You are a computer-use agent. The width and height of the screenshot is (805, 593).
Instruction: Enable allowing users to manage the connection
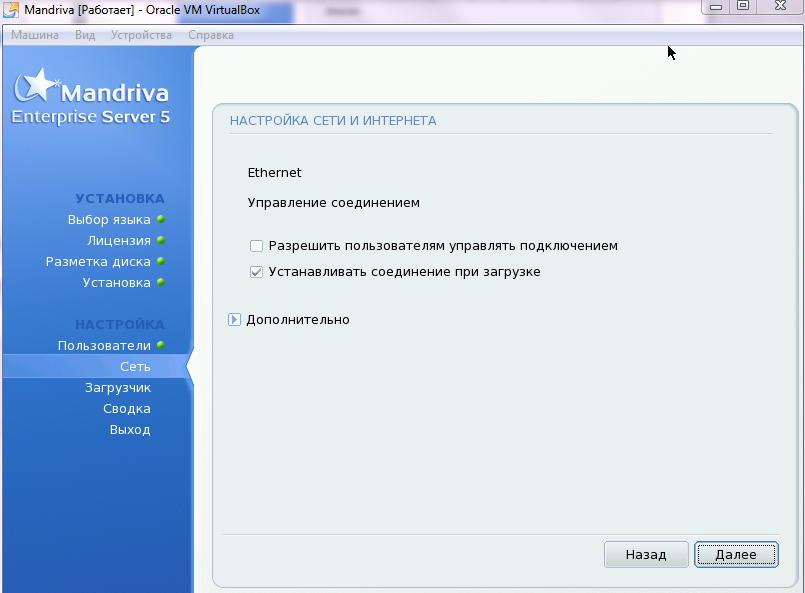click(256, 246)
